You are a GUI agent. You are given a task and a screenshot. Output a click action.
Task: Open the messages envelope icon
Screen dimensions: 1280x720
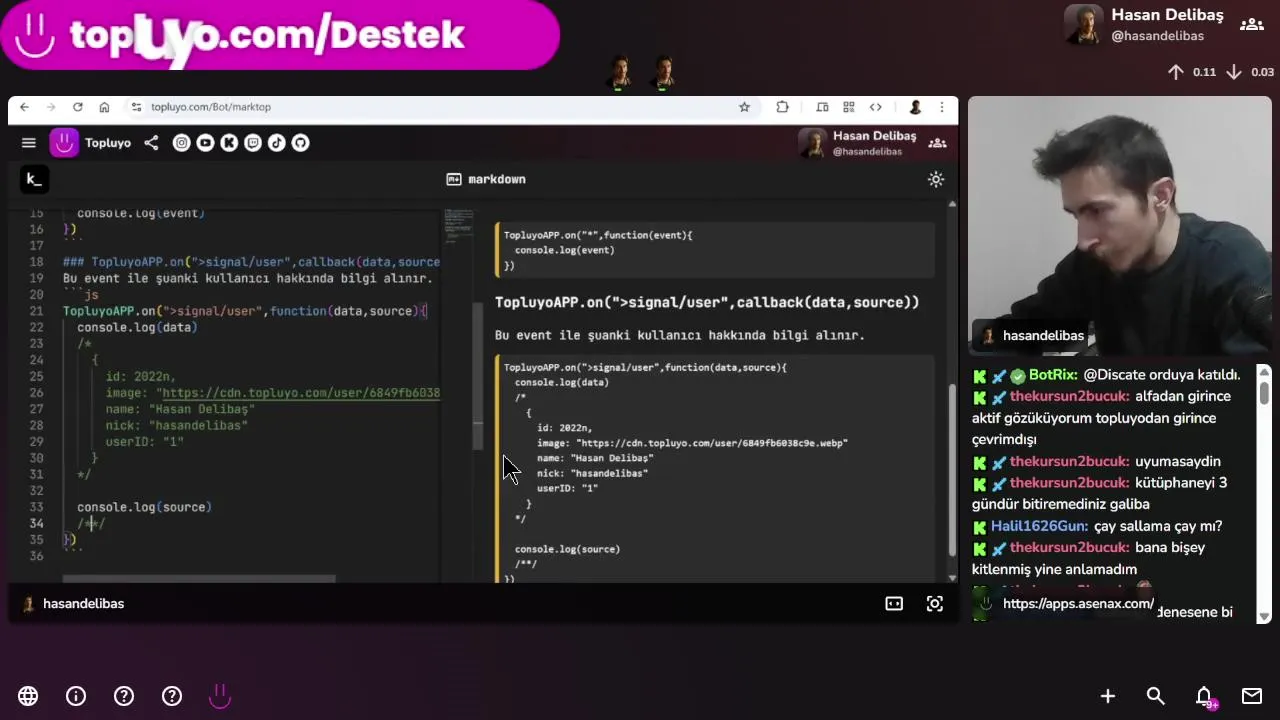pos(1252,696)
